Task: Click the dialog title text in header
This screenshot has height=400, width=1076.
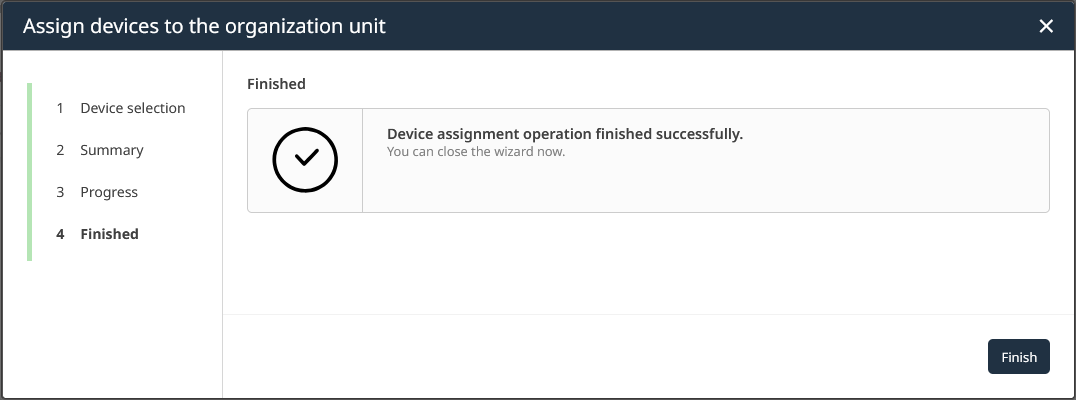Action: click(204, 27)
